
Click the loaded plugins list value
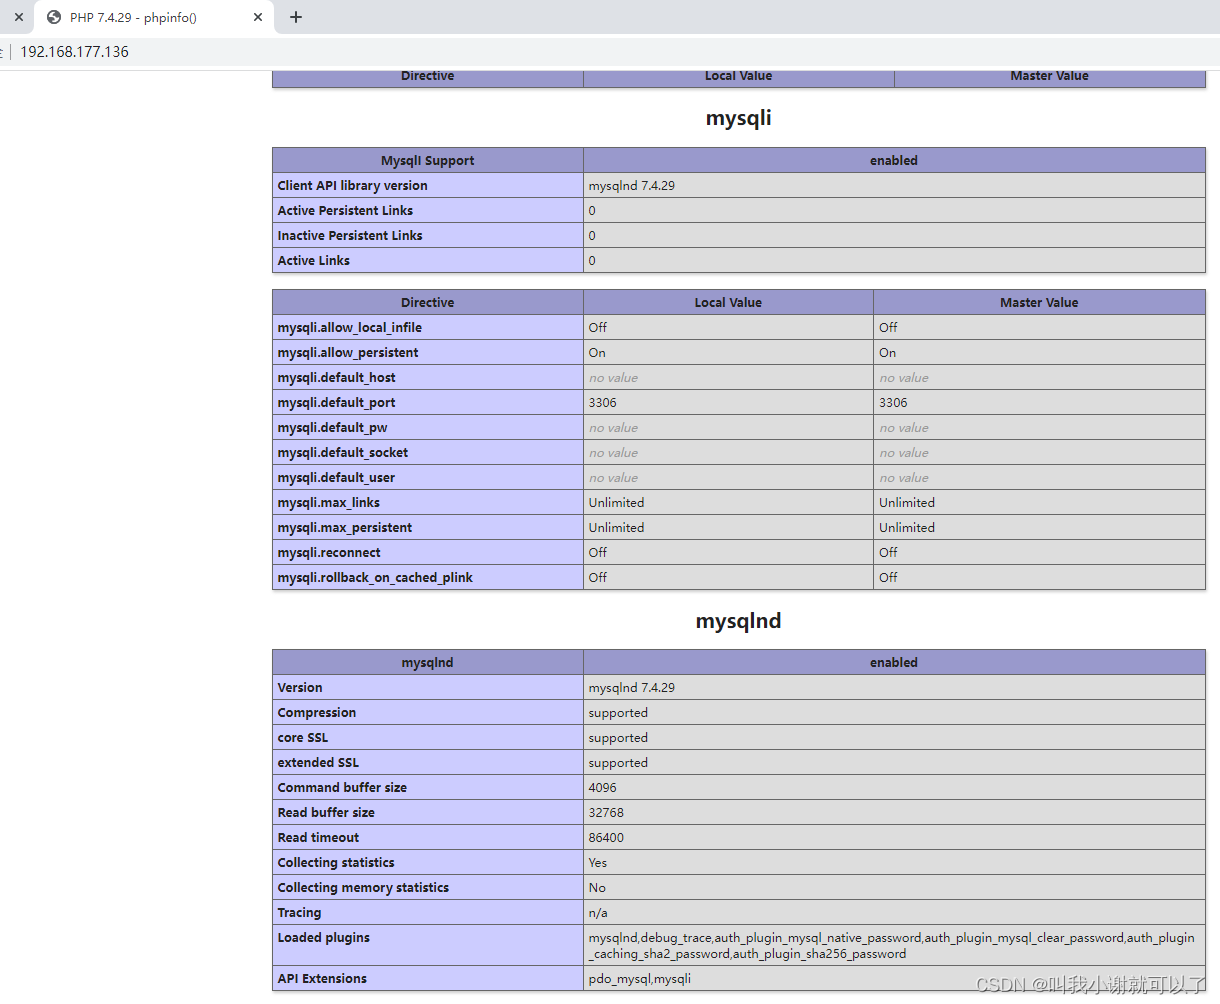click(x=892, y=946)
